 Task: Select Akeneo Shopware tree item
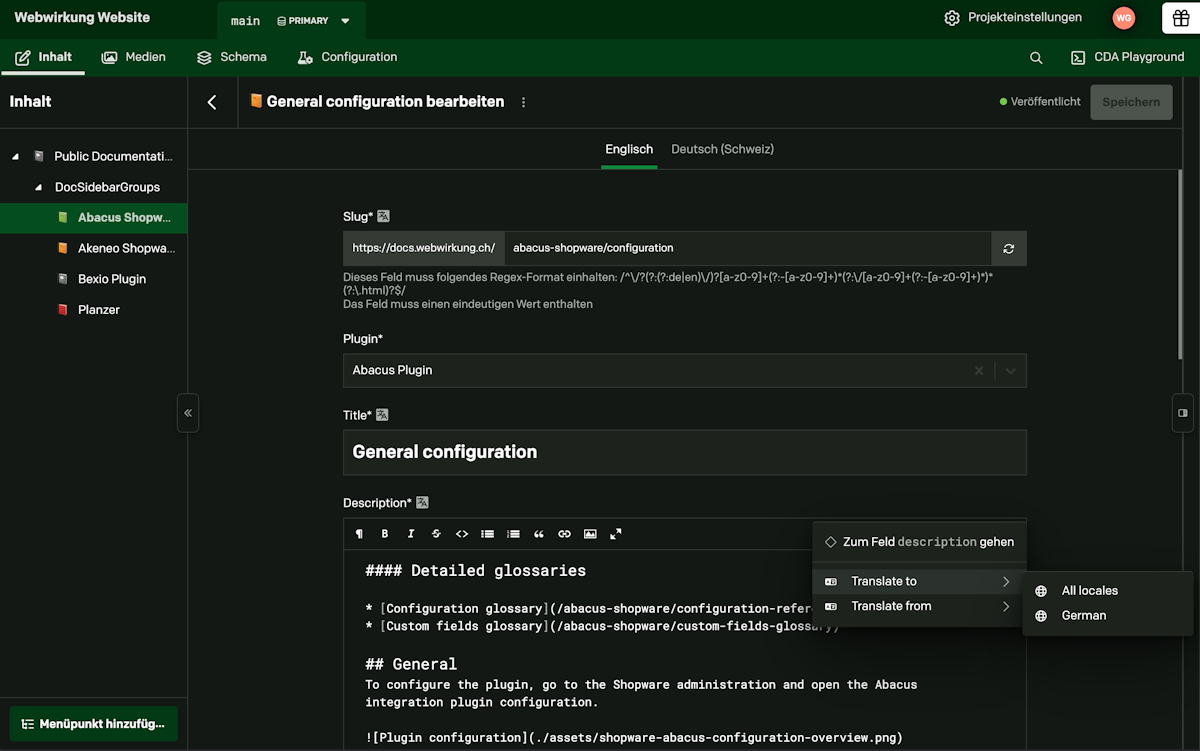pyautogui.click(x=94, y=249)
